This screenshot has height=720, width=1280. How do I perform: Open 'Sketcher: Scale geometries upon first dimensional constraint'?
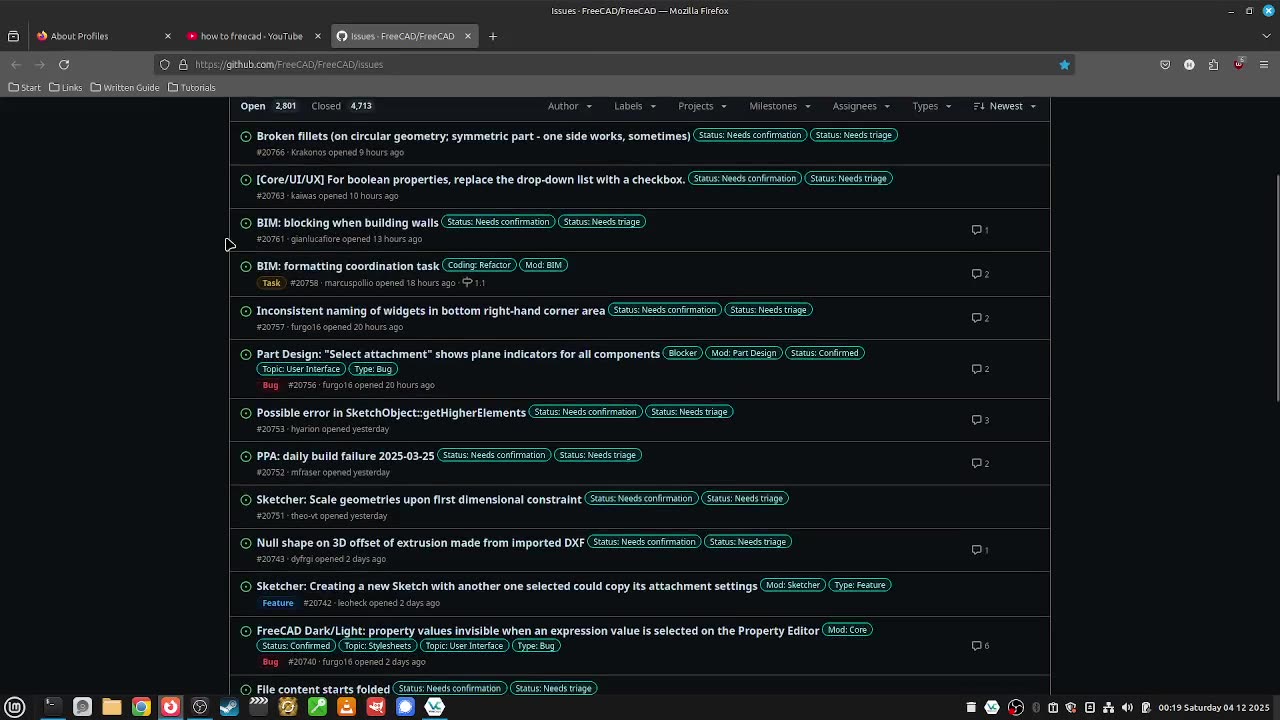[x=418, y=499]
